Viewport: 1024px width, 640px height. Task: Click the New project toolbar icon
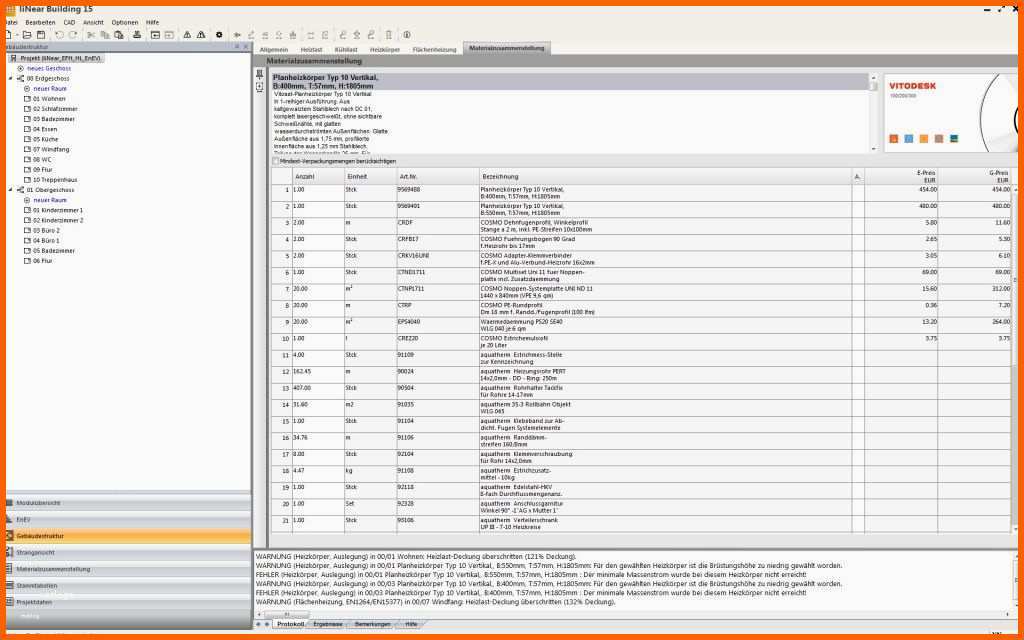tap(9, 35)
